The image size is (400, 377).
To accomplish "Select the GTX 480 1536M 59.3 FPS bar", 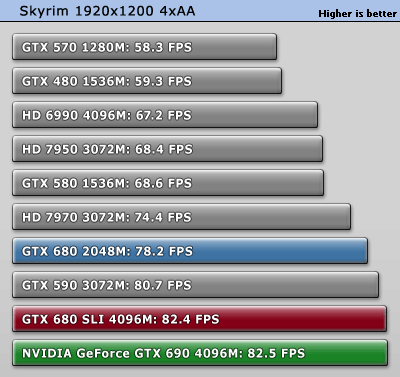I will (x=147, y=81).
